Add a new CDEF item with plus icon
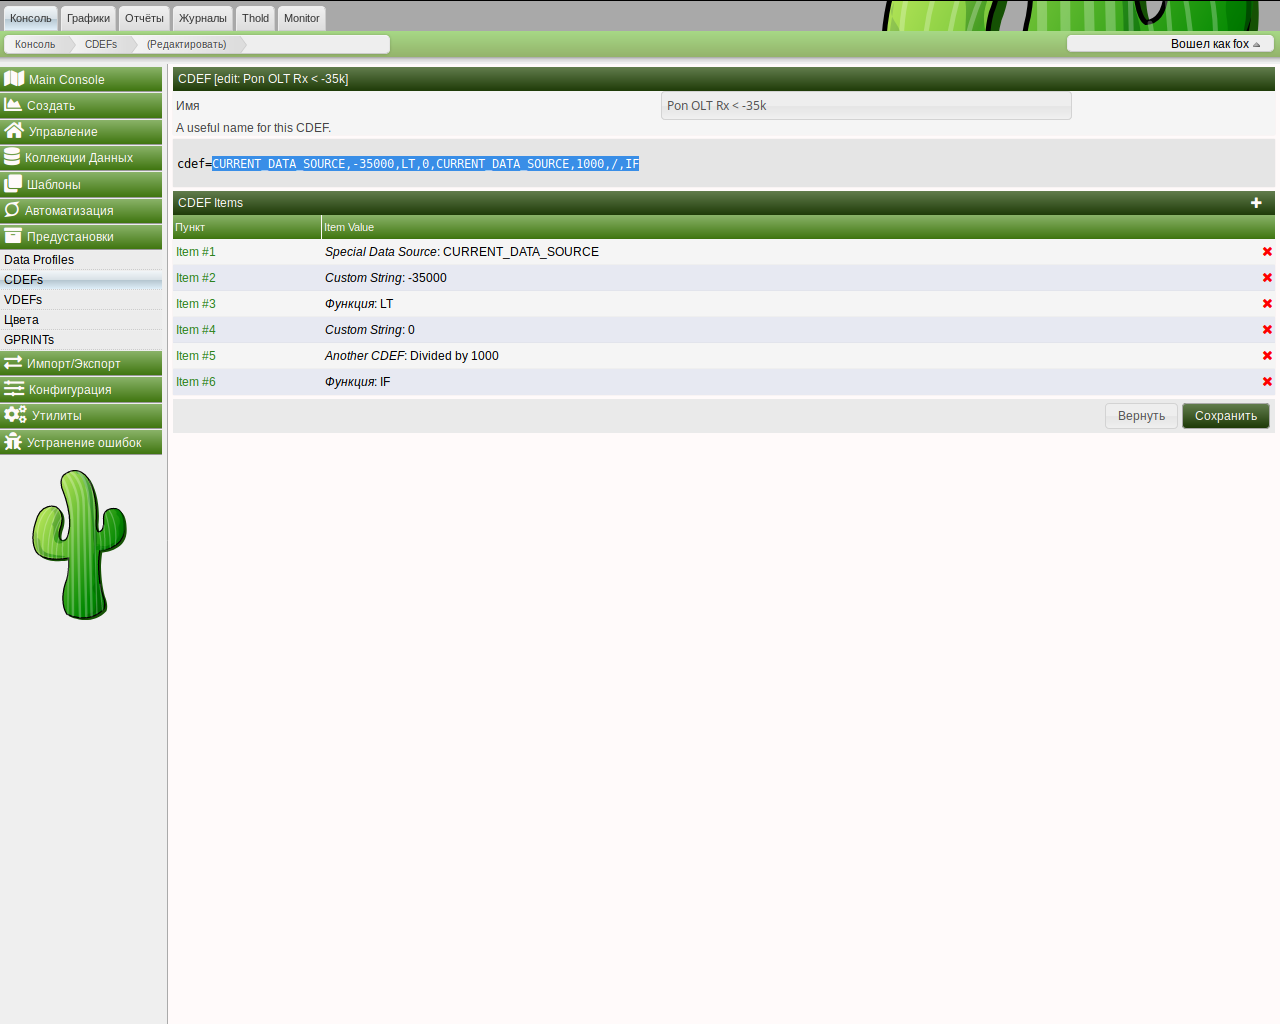 pos(1256,203)
